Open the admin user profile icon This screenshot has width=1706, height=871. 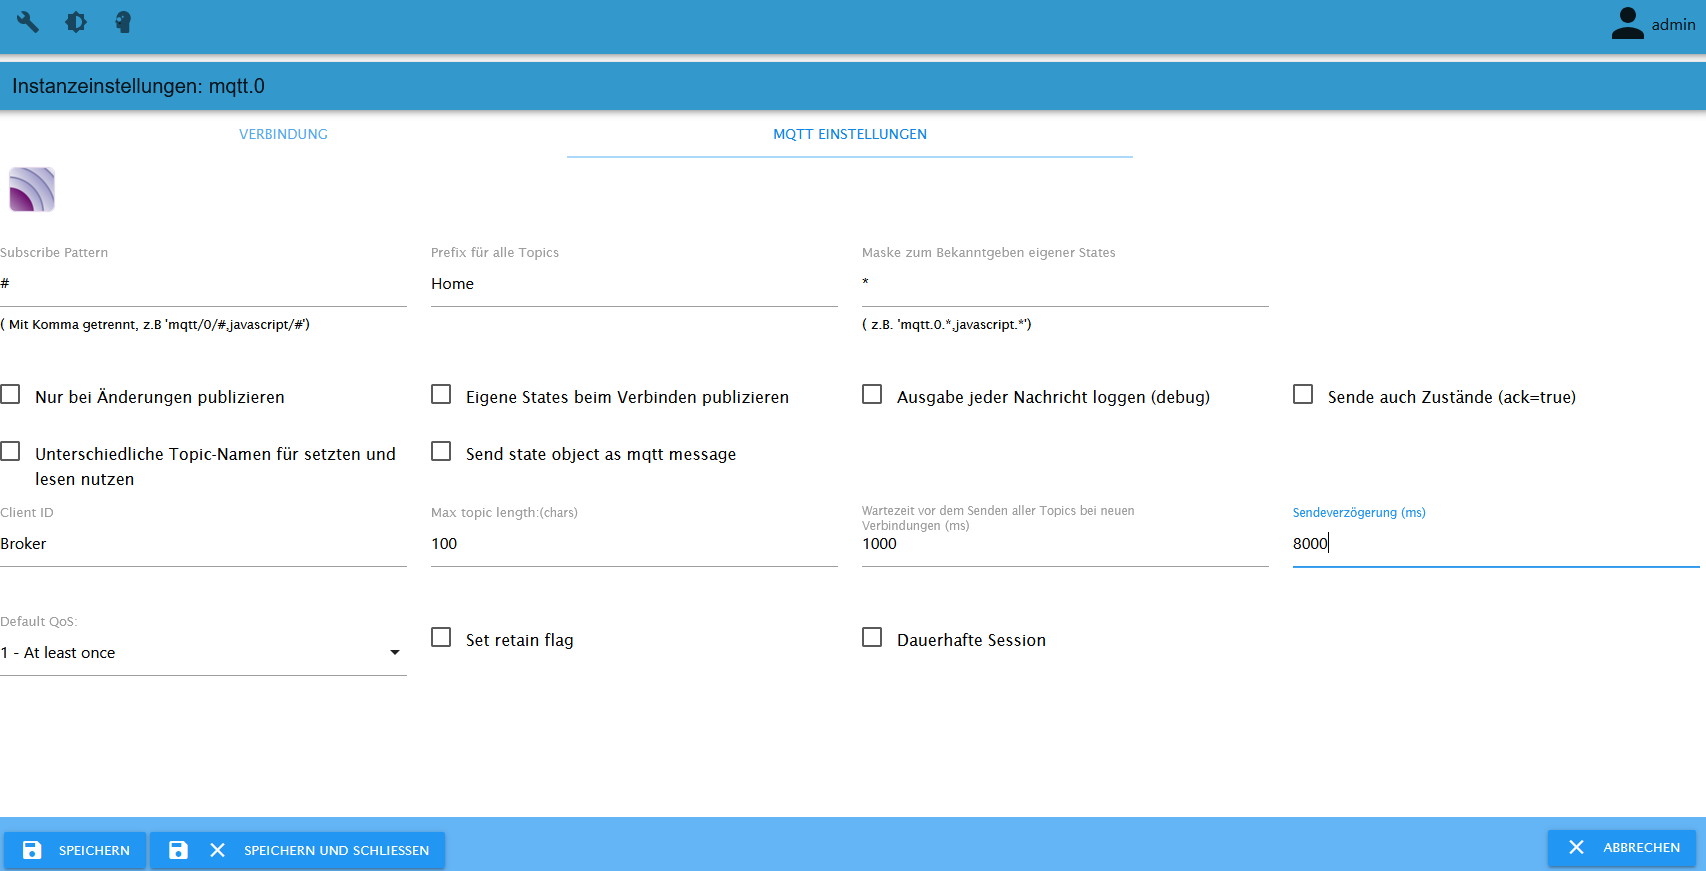pyautogui.click(x=1627, y=23)
